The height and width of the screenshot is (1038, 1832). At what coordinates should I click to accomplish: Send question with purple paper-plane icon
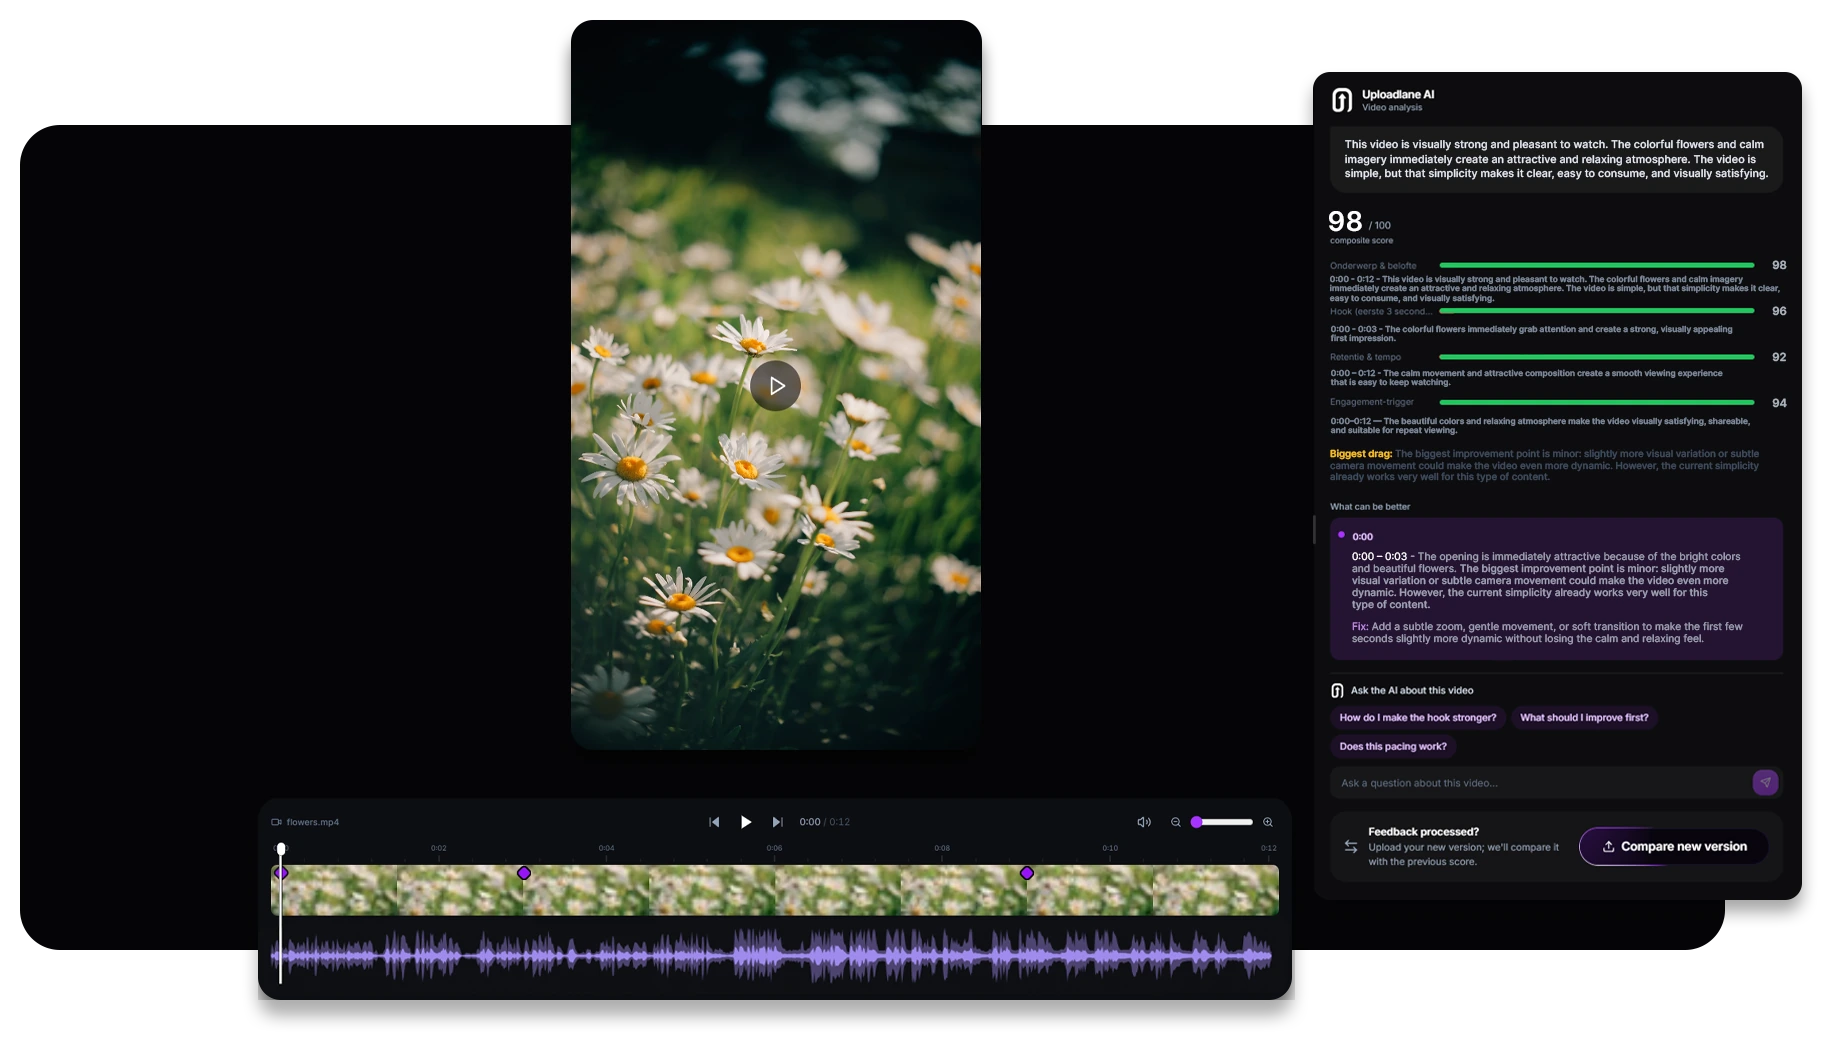1765,783
